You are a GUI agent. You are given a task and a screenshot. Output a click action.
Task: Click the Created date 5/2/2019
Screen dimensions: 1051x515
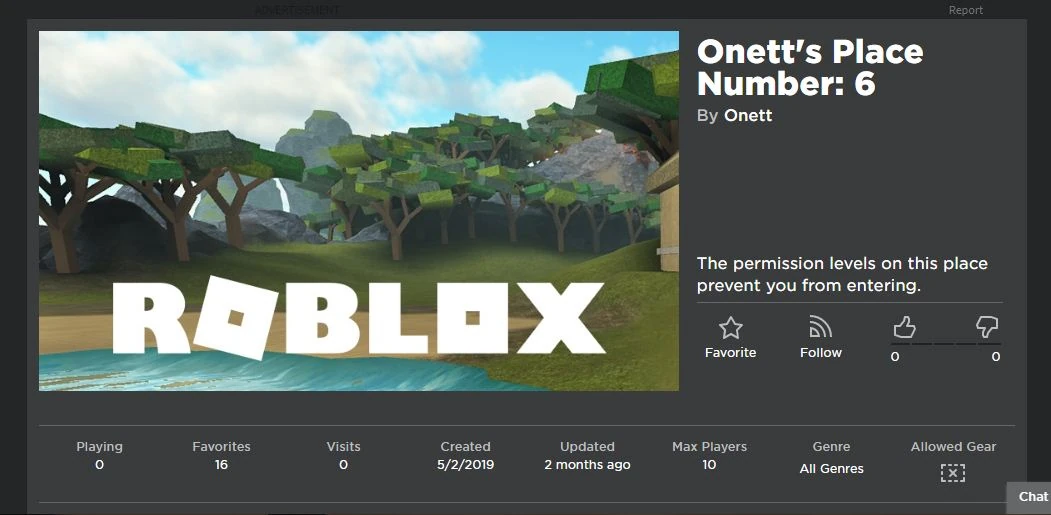tap(465, 465)
